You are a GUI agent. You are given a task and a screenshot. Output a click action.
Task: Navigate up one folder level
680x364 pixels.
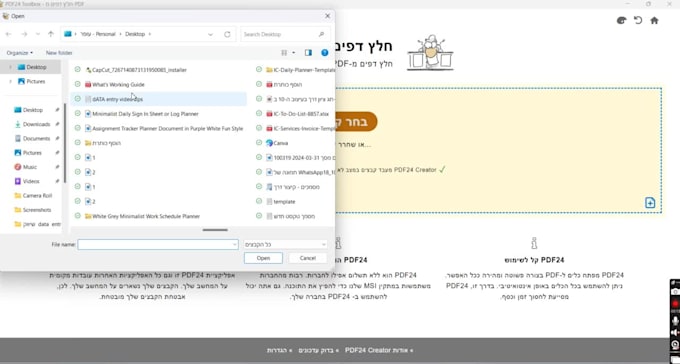tap(51, 34)
